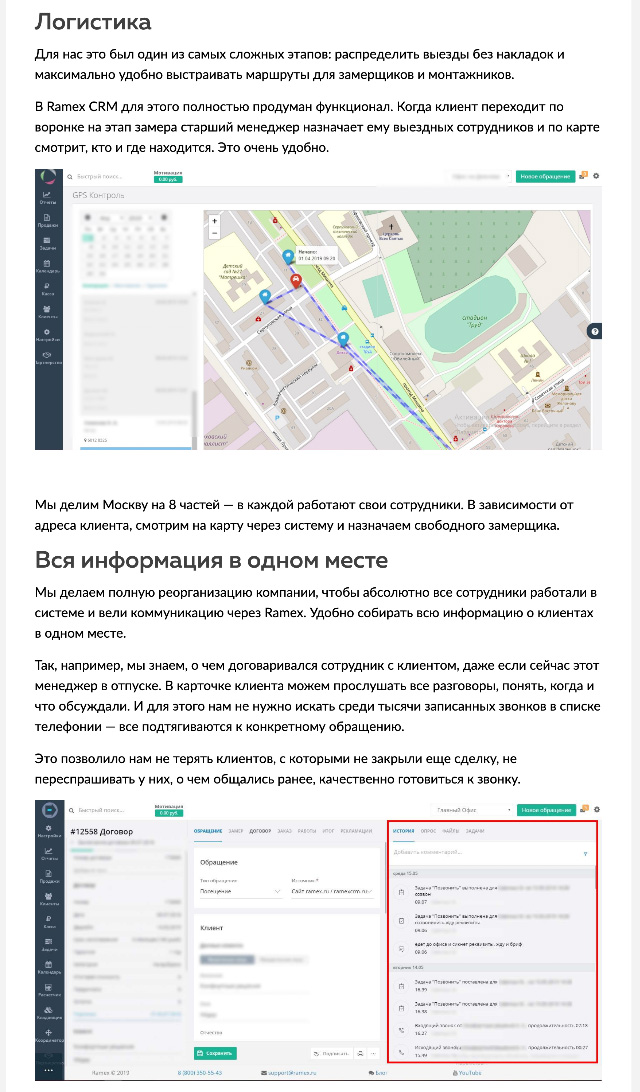Click the Подписать button
640x1092 pixels.
331,1054
